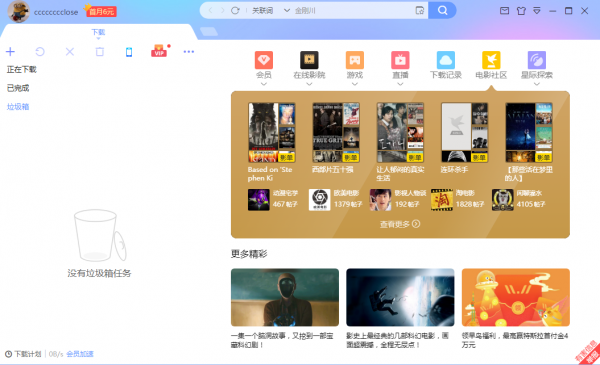The width and height of the screenshot is (600, 365).
Task: Refresh the page with the reload icon
Action: coord(235,11)
